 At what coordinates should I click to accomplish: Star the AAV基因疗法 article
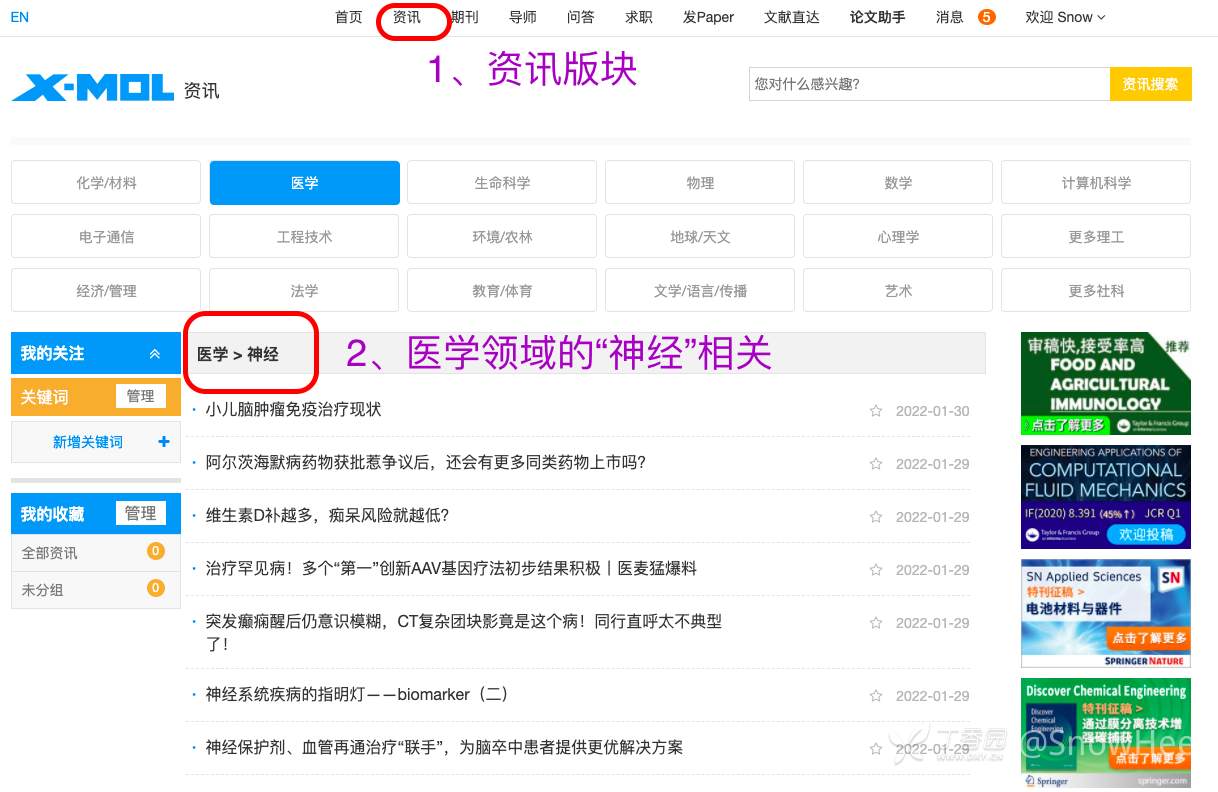pos(876,570)
